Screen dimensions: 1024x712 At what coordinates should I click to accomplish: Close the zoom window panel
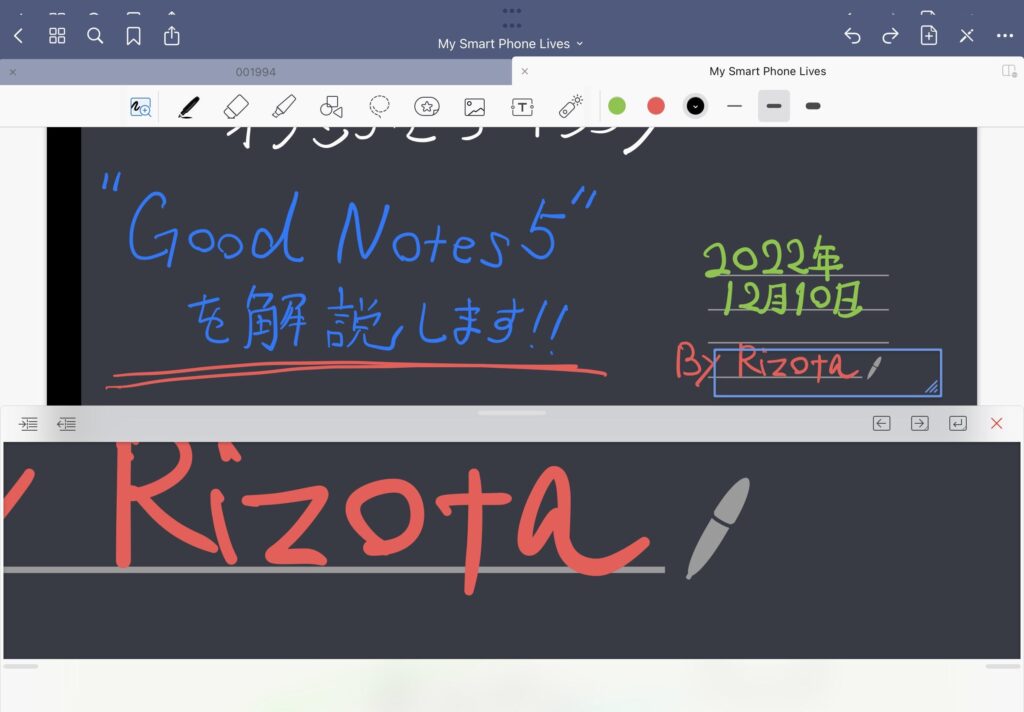pyautogui.click(x=997, y=423)
